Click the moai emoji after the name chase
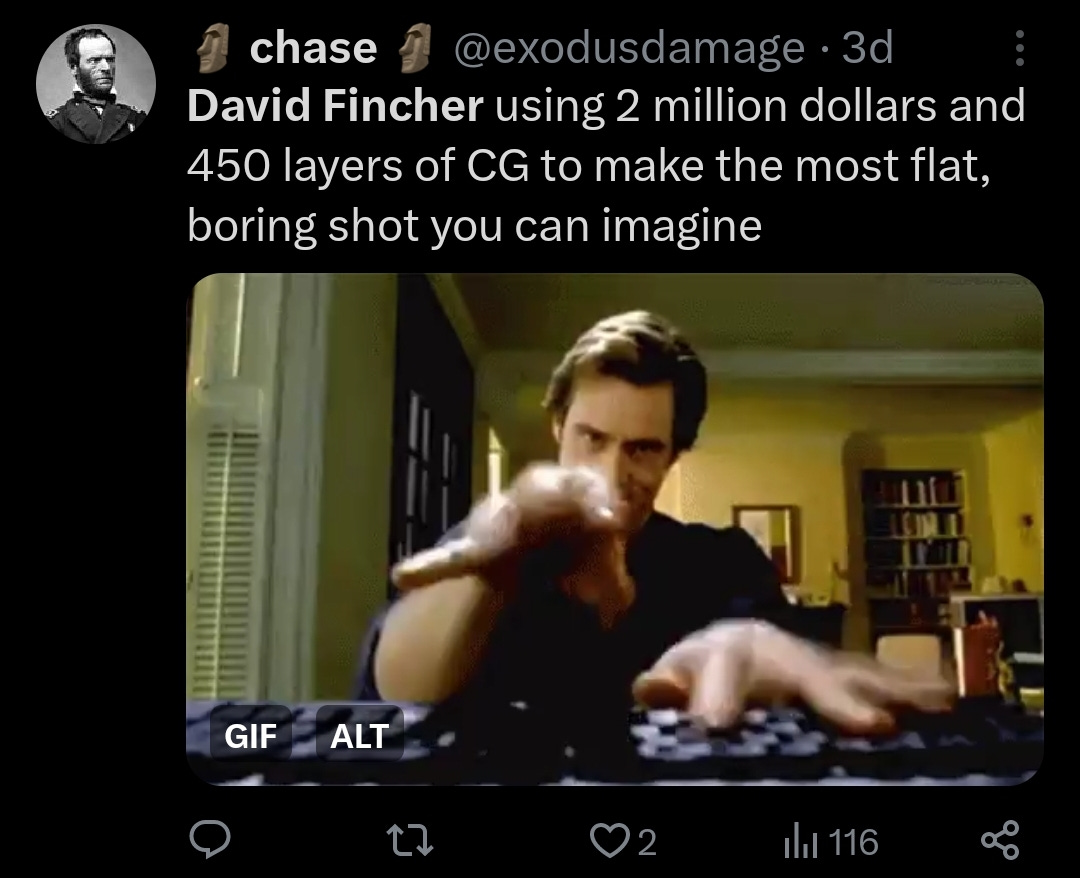Image resolution: width=1080 pixels, height=878 pixels. point(414,48)
